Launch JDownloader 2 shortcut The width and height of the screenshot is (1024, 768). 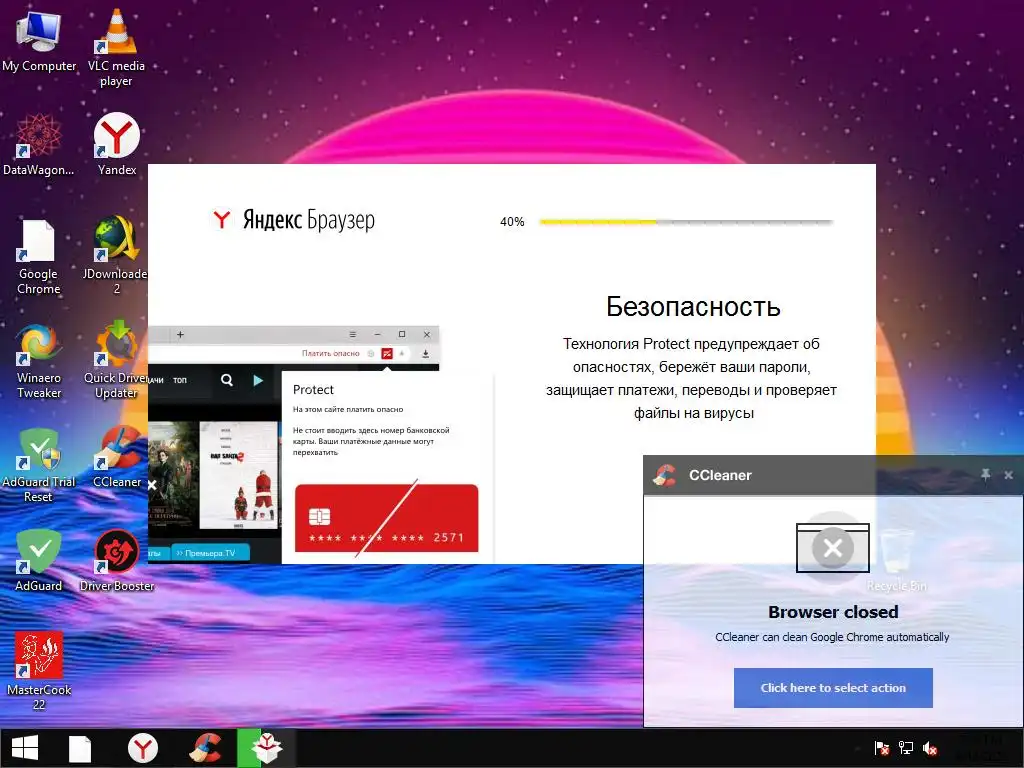[x=115, y=255]
